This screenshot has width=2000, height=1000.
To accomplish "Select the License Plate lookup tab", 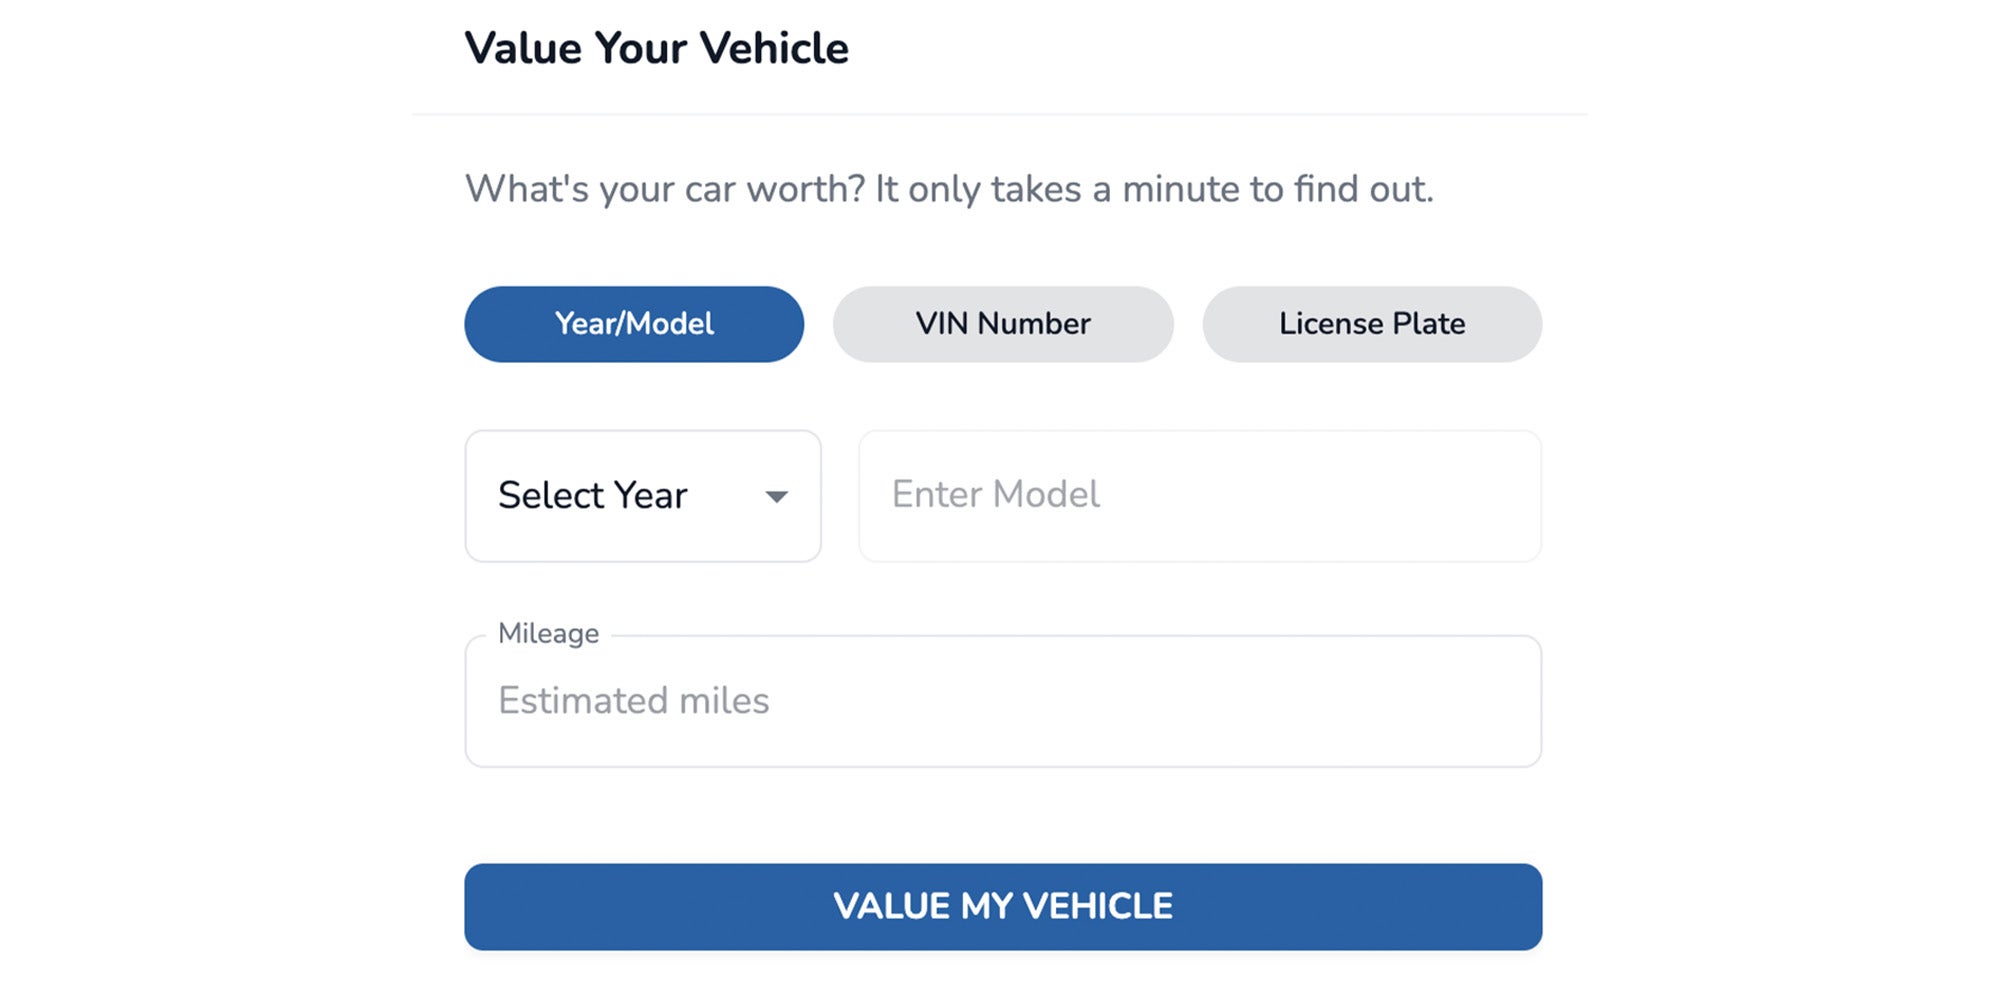I will click(x=1371, y=323).
